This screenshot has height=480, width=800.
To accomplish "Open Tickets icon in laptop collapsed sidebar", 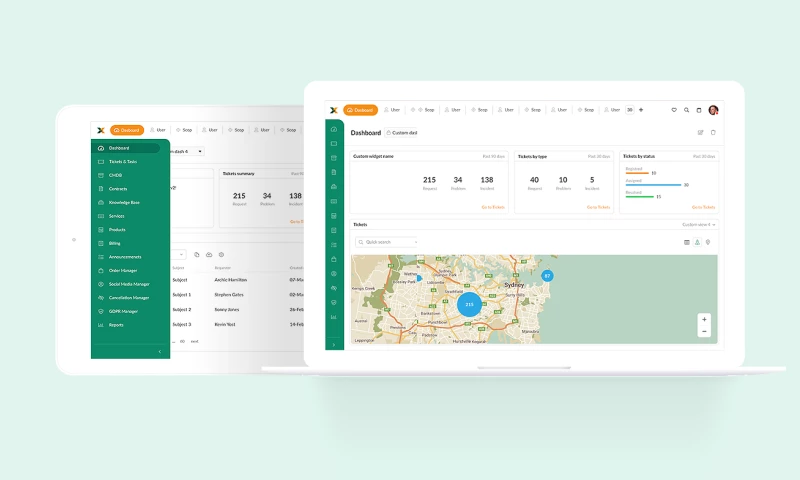I will [334, 144].
